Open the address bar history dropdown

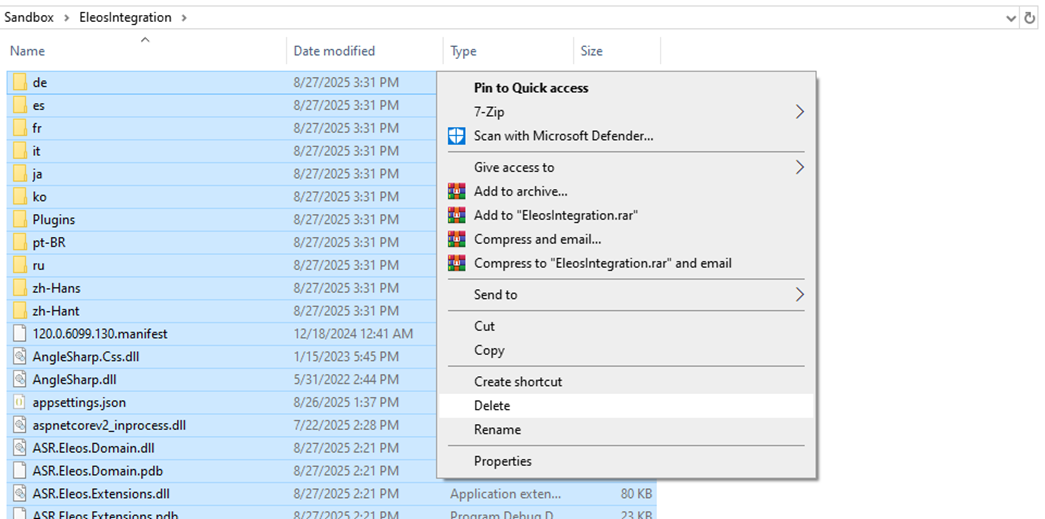click(1011, 18)
